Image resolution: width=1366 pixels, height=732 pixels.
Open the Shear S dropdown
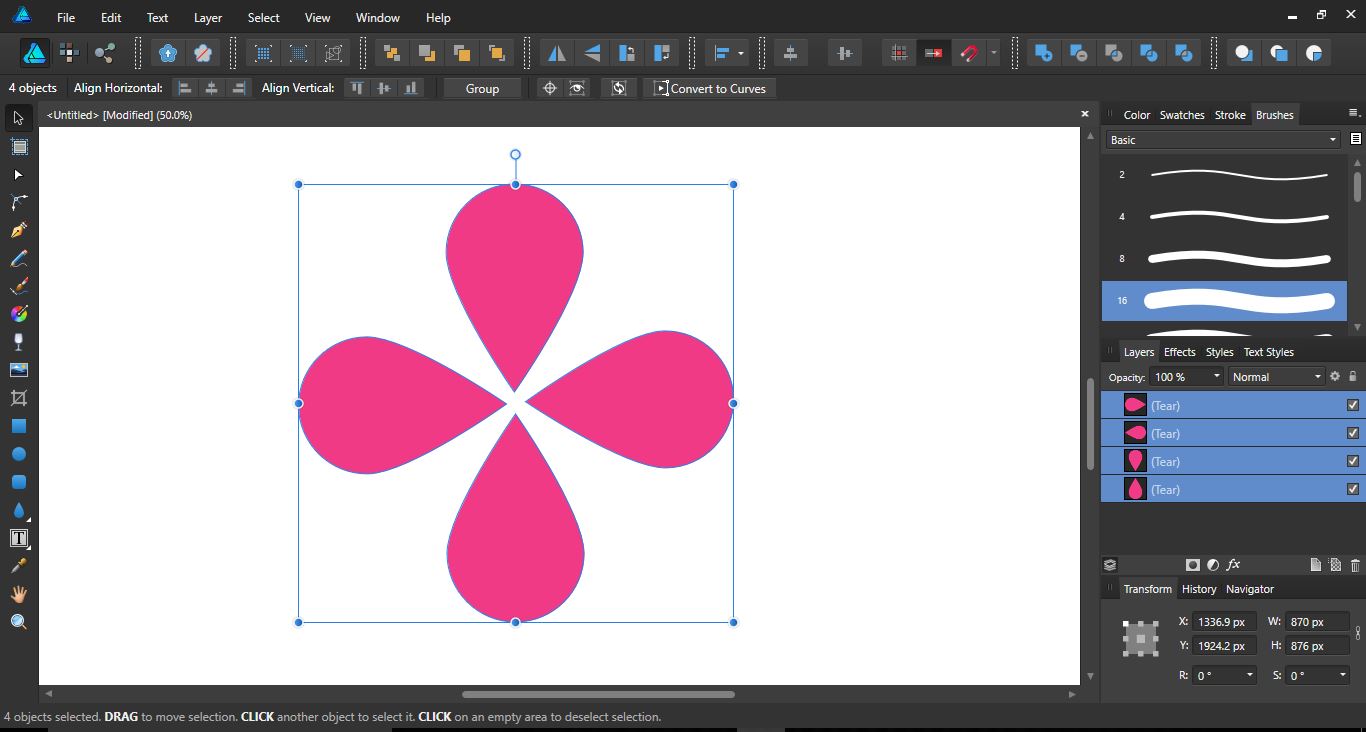coord(1342,675)
